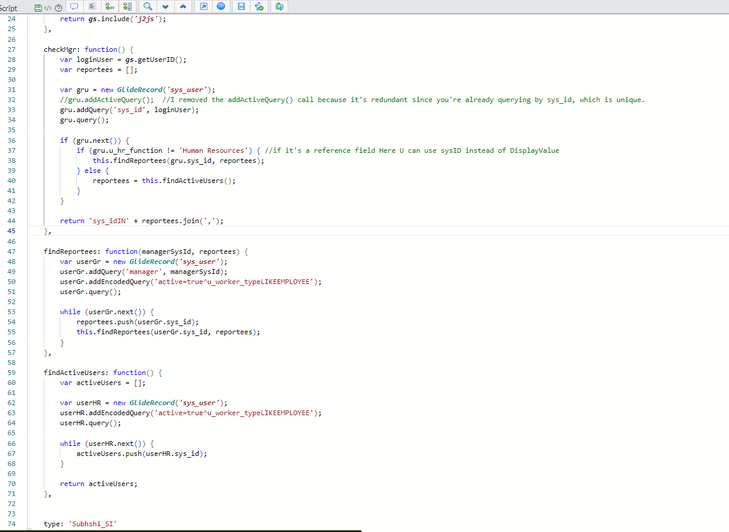Click the 'var loginUser = gs.getUserID();' line
This screenshot has height=532, width=729.
123,60
